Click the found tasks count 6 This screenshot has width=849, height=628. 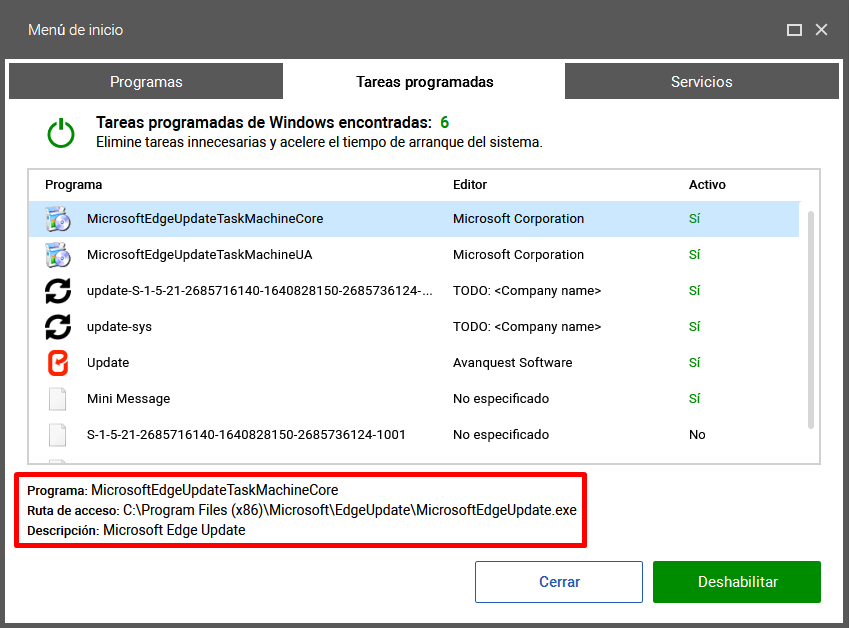click(x=445, y=122)
